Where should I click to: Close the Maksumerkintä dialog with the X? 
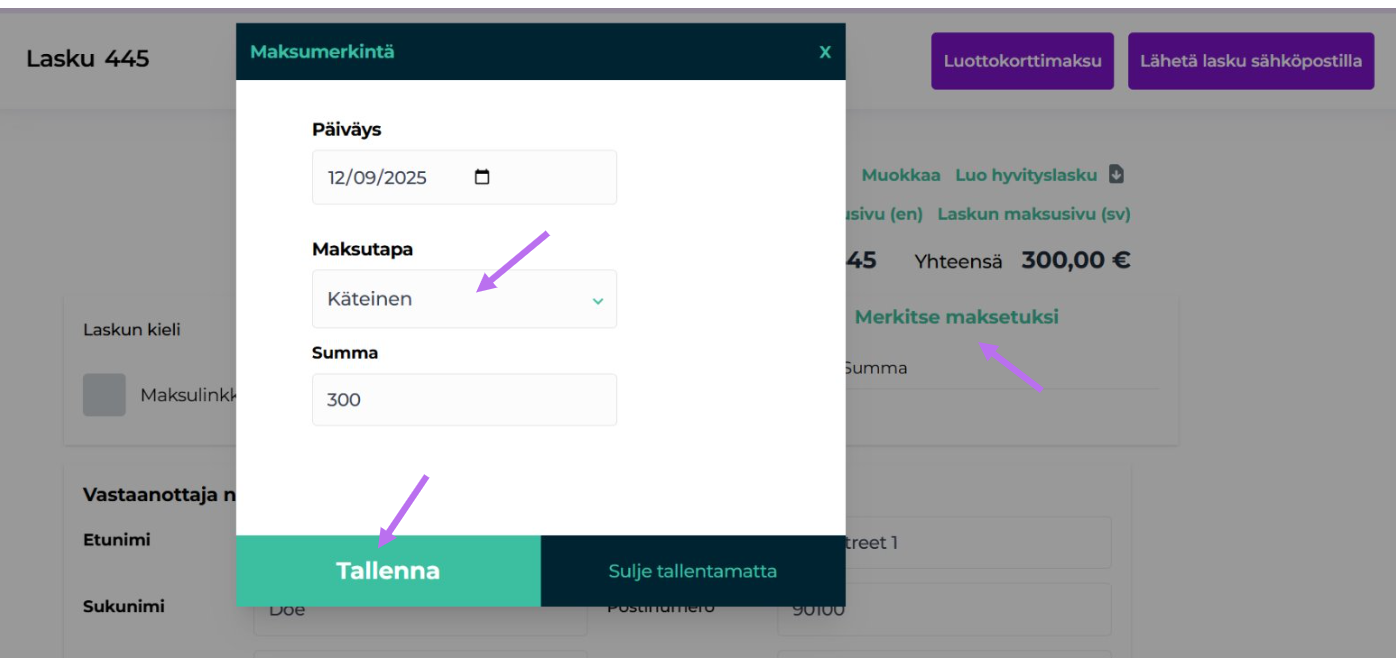pos(824,54)
